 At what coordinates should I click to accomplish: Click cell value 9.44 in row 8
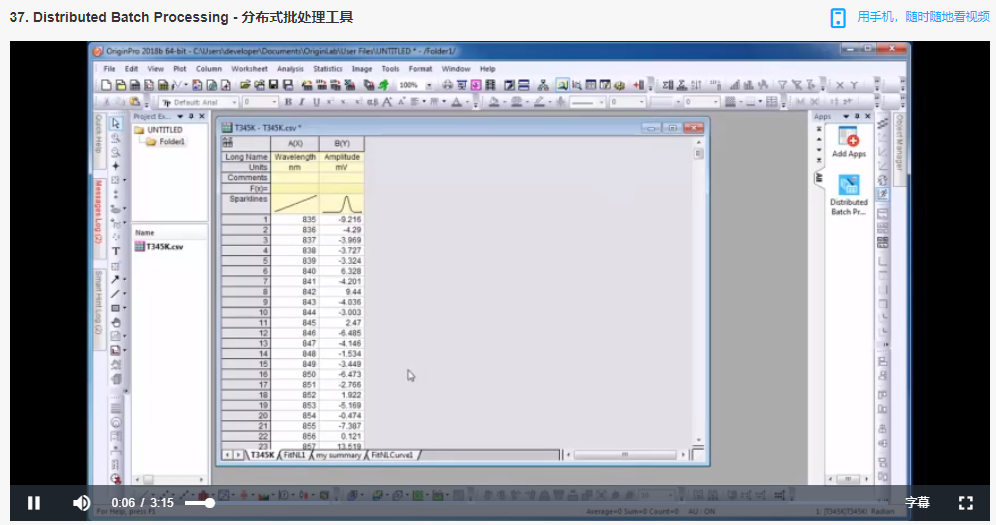pyautogui.click(x=342, y=292)
